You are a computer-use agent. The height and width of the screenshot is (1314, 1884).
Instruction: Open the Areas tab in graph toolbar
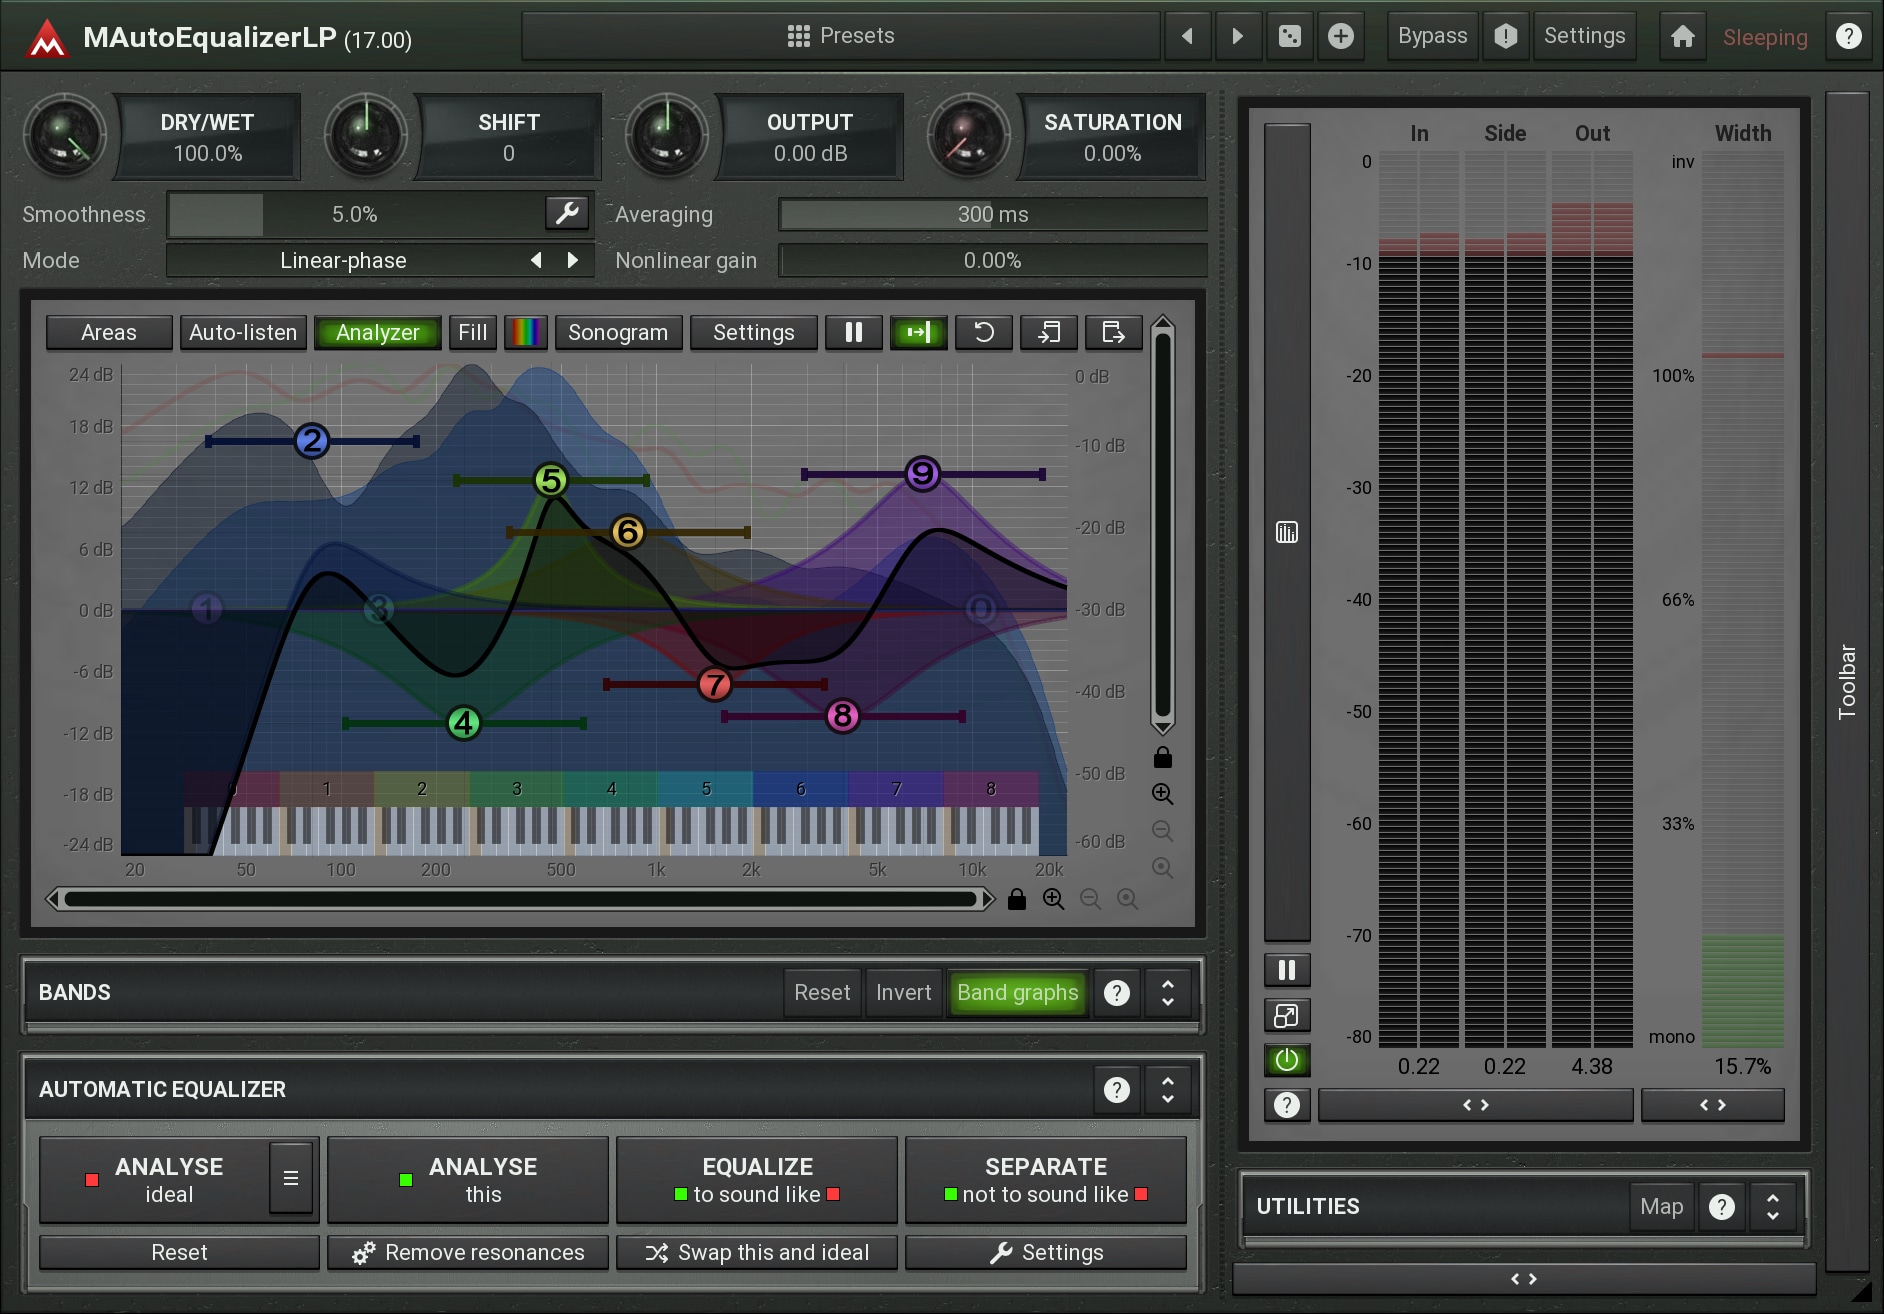tap(109, 332)
